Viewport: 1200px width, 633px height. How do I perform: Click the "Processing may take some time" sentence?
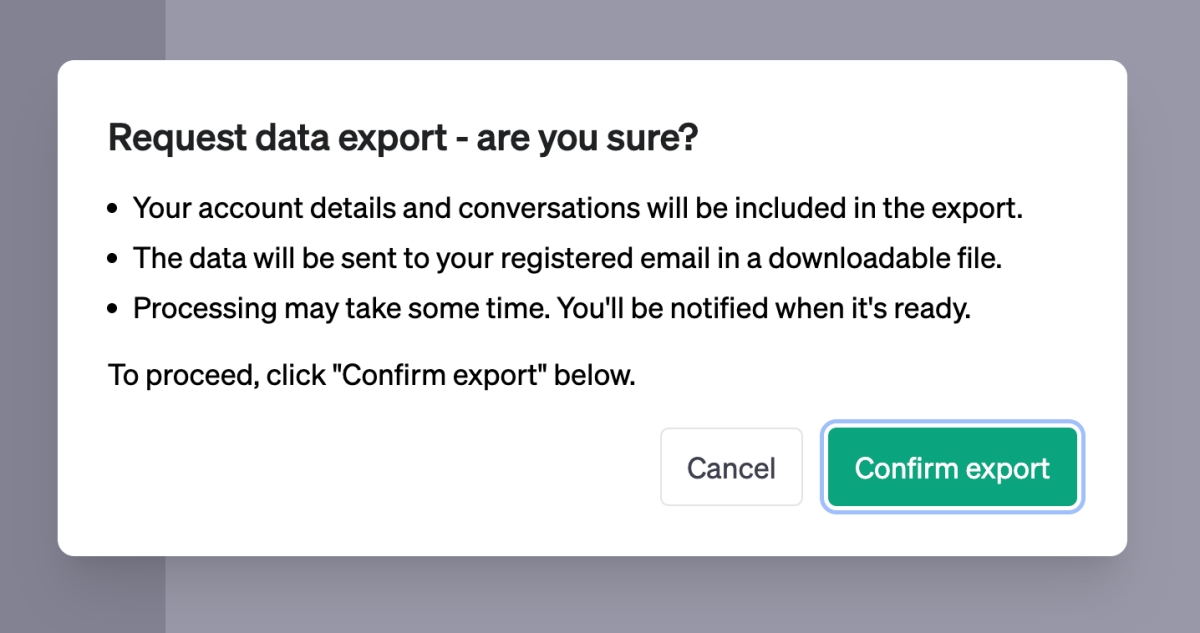(335, 307)
